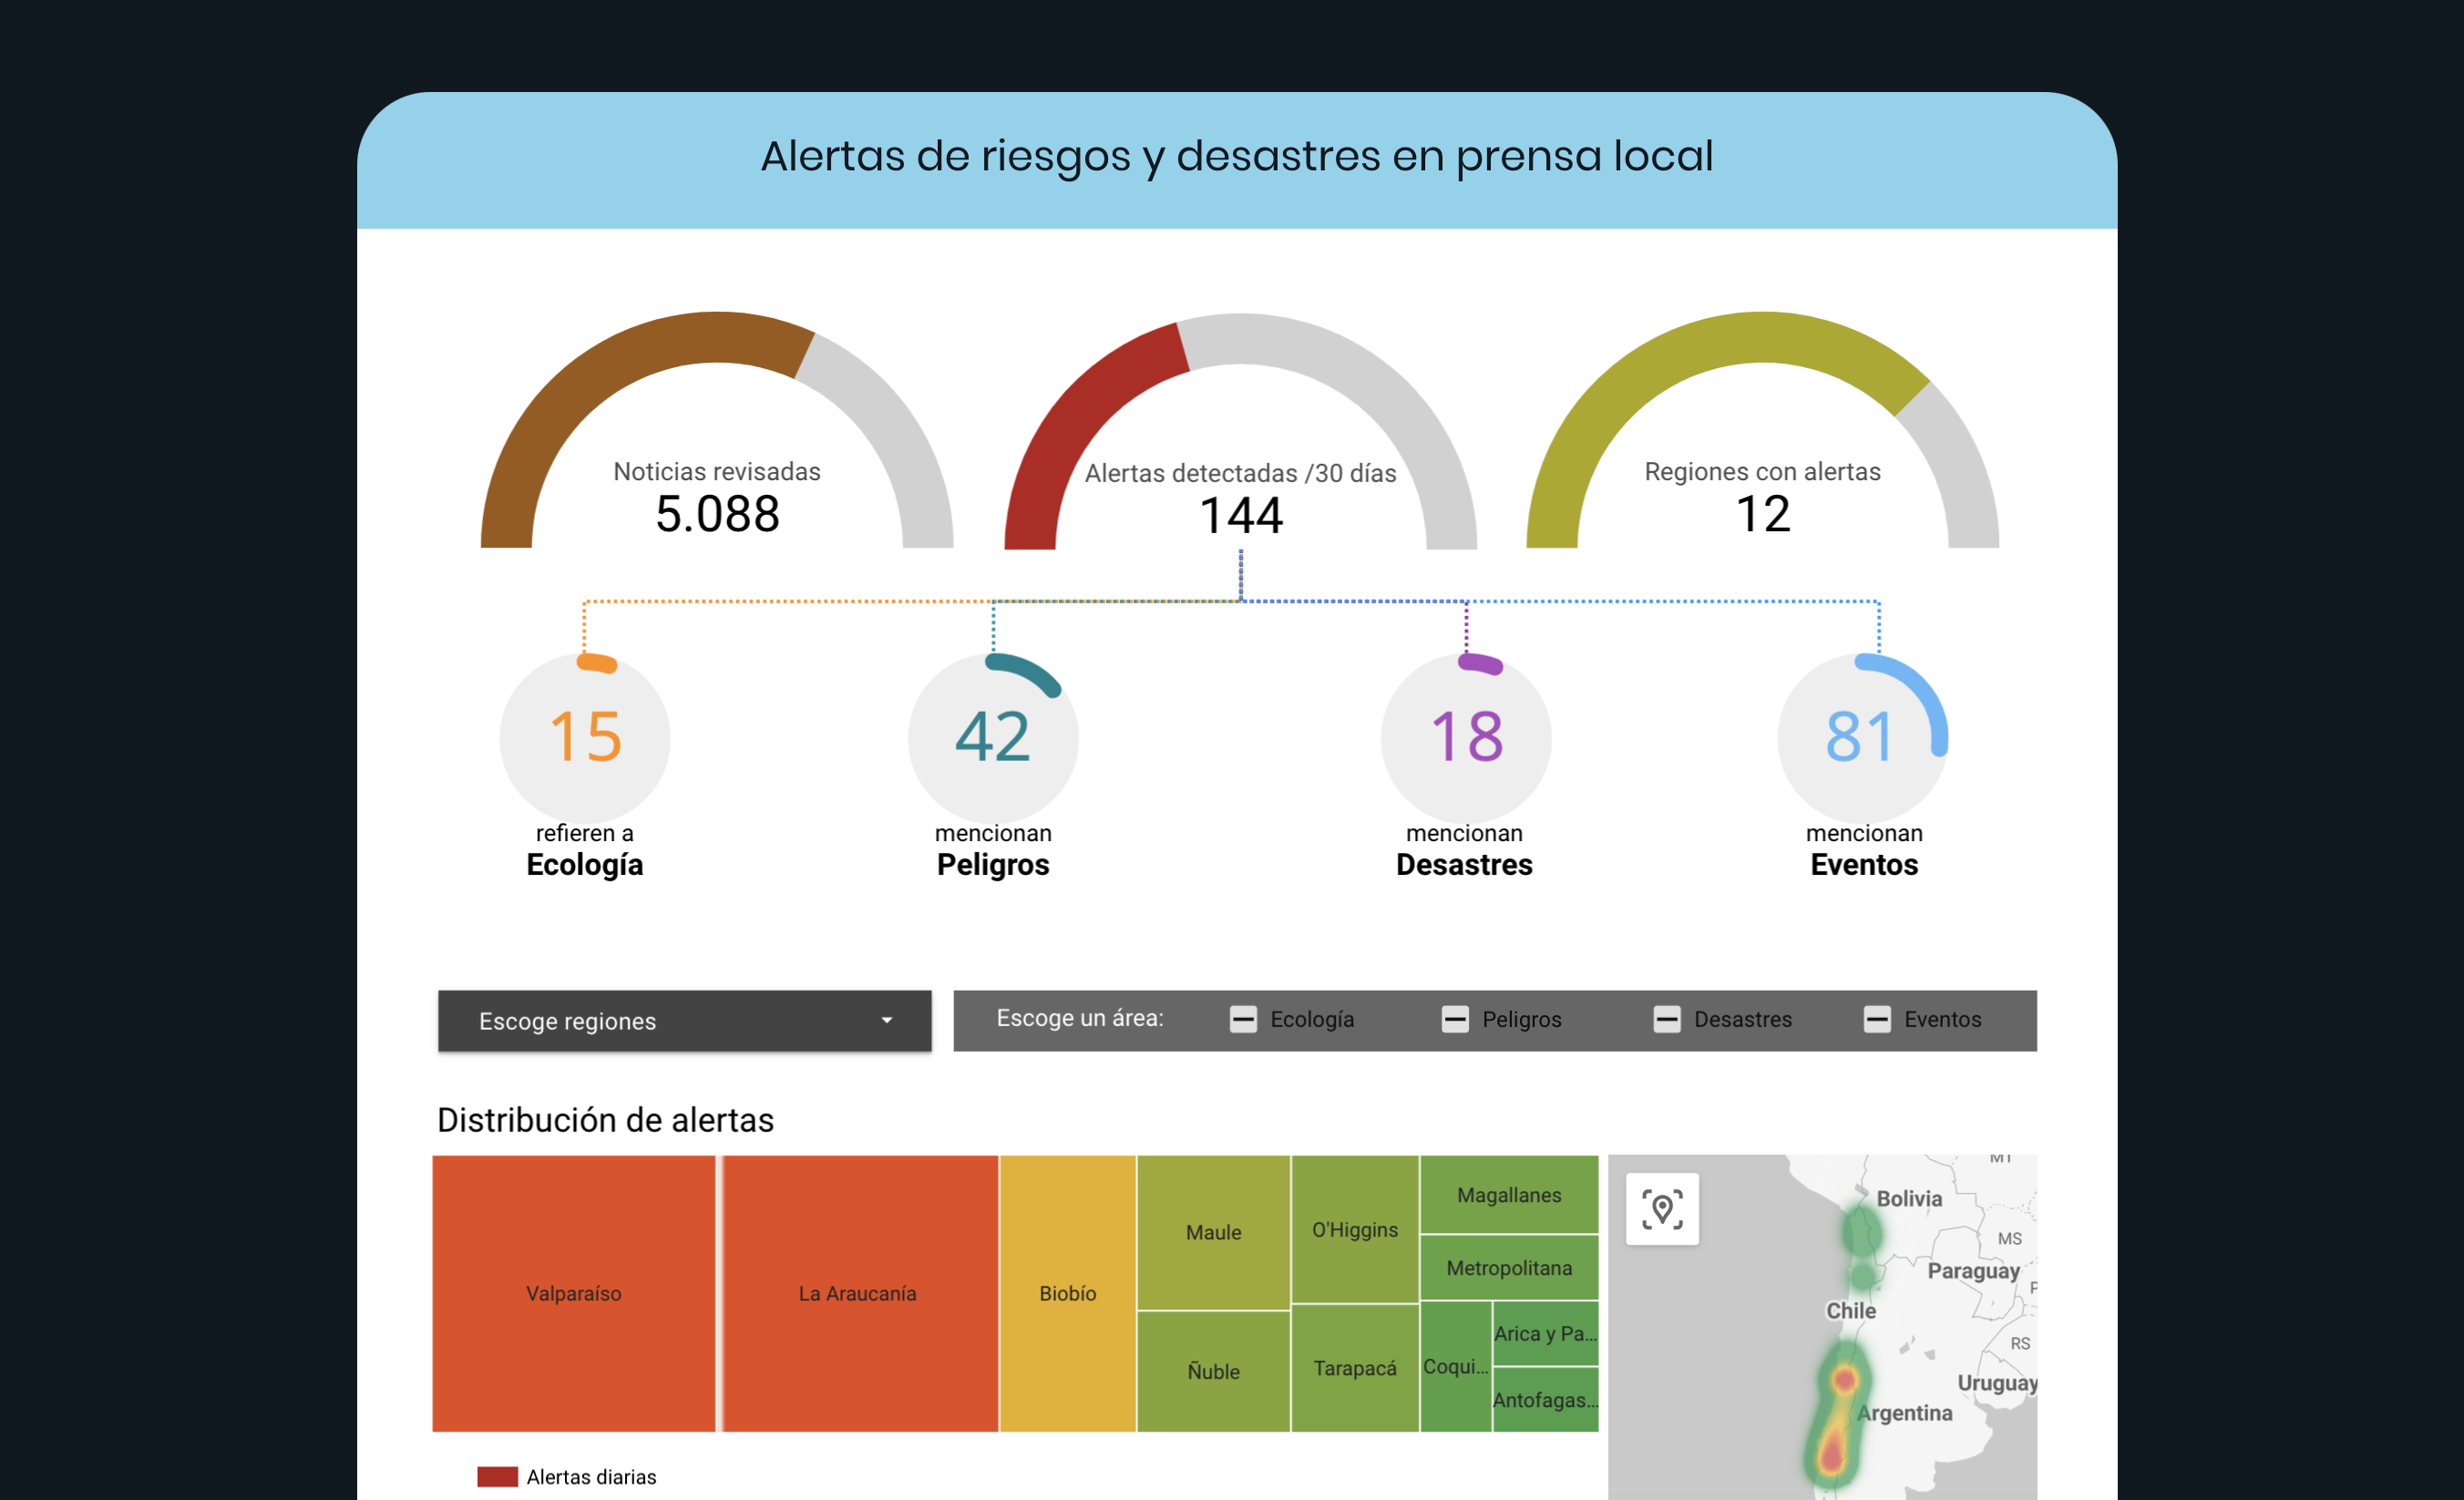
Task: Click the Maule treemap cell
Action: pos(1214,1232)
